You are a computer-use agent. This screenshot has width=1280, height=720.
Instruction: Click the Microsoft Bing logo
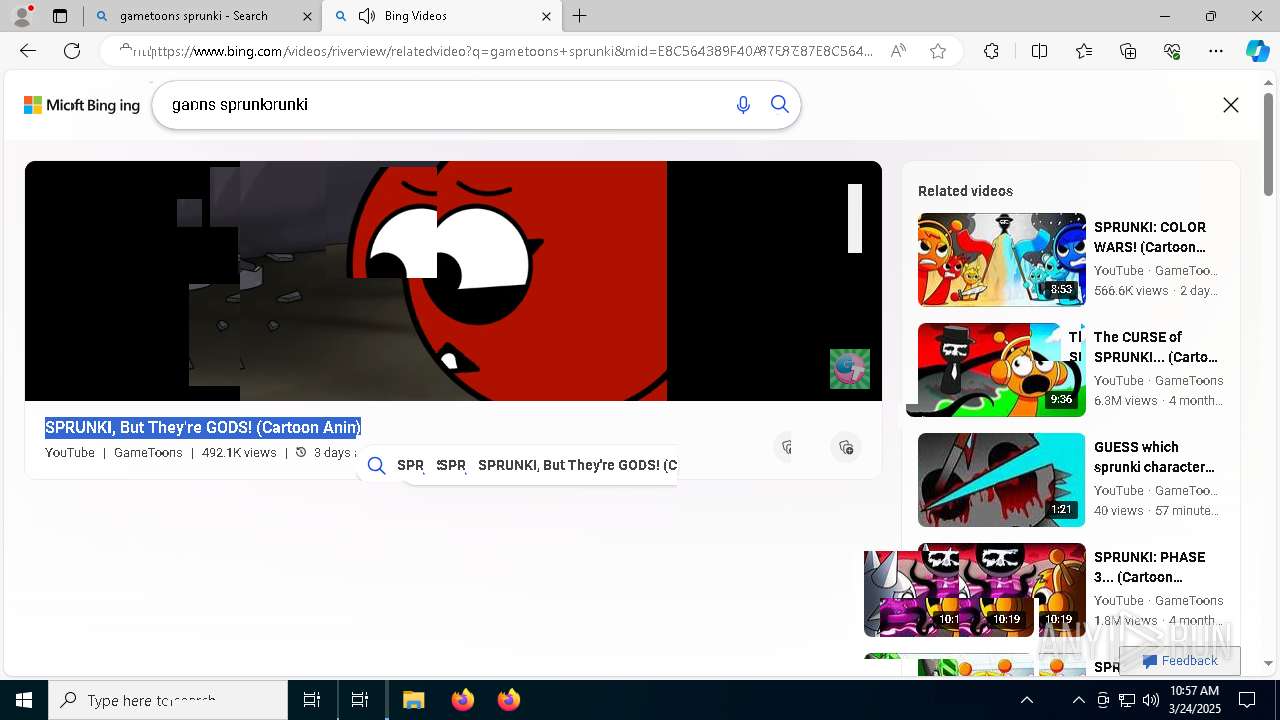(x=82, y=105)
